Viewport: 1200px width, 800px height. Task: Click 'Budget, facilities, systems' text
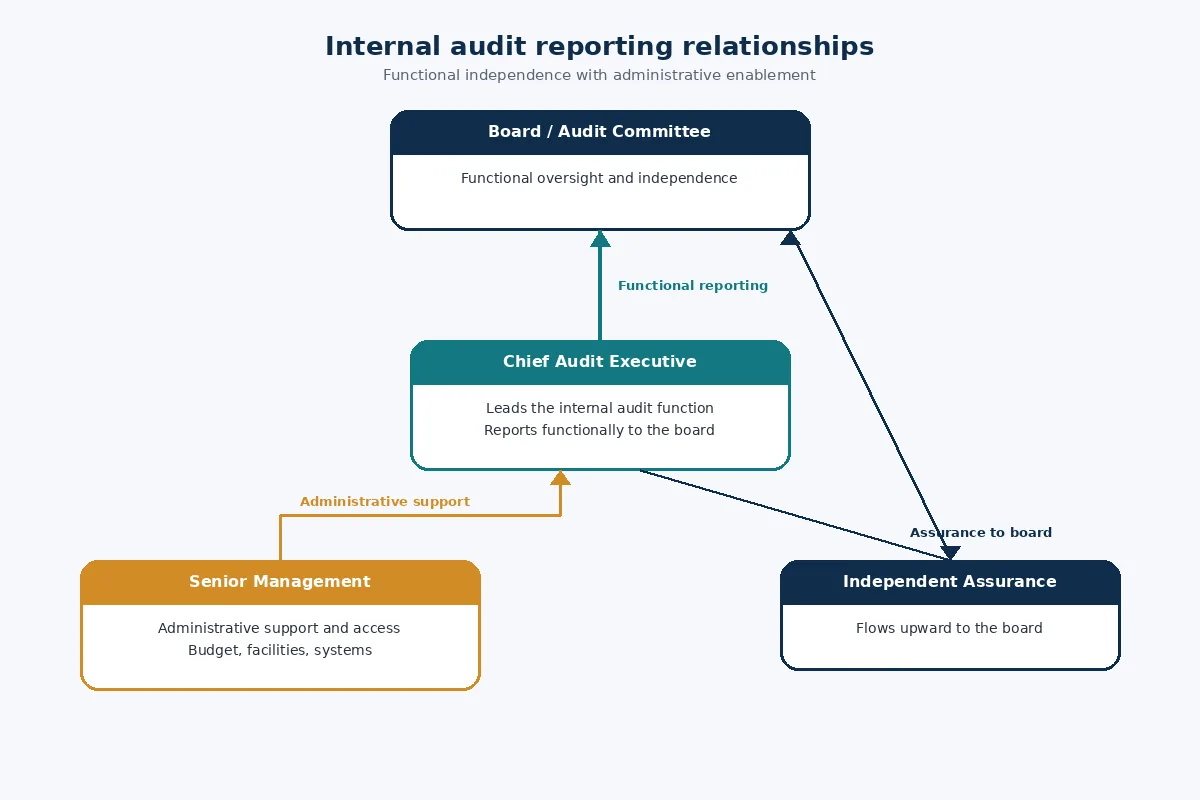(280, 650)
